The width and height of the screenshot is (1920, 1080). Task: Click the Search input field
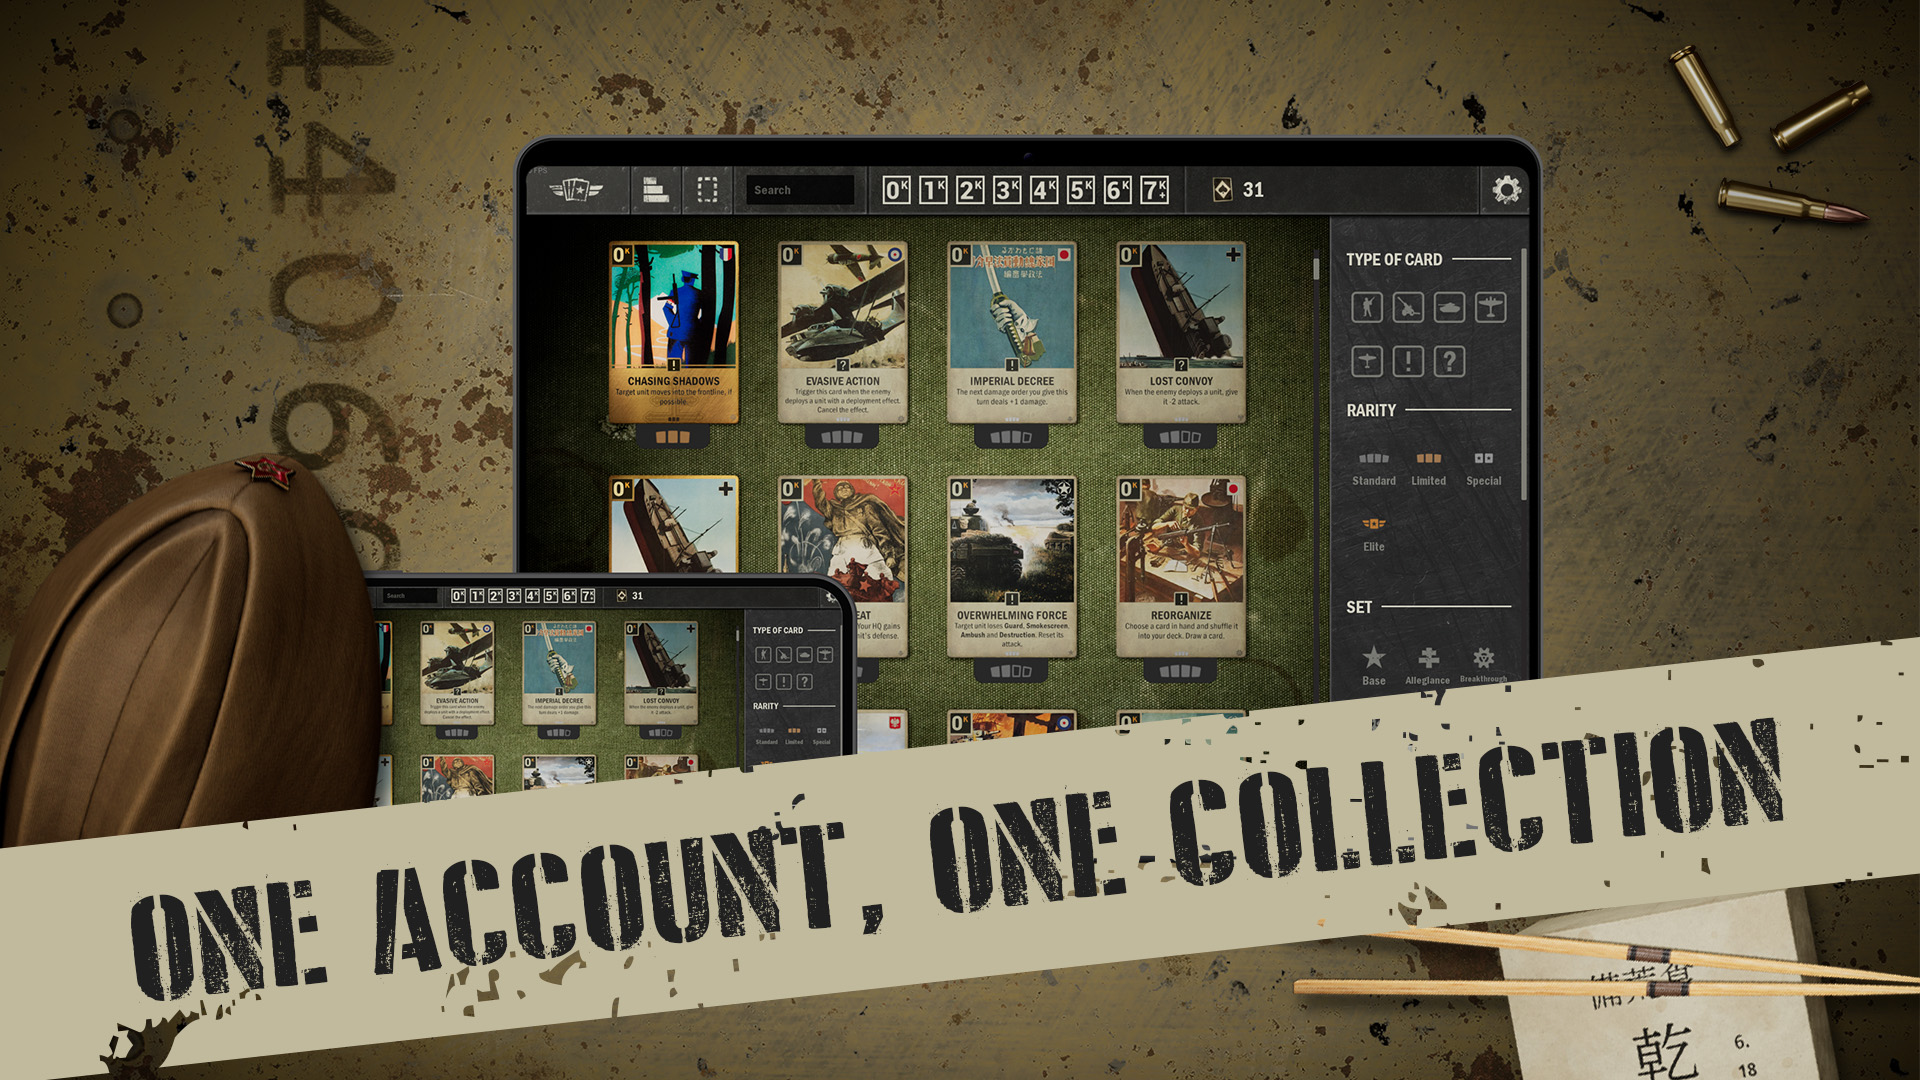tap(800, 189)
